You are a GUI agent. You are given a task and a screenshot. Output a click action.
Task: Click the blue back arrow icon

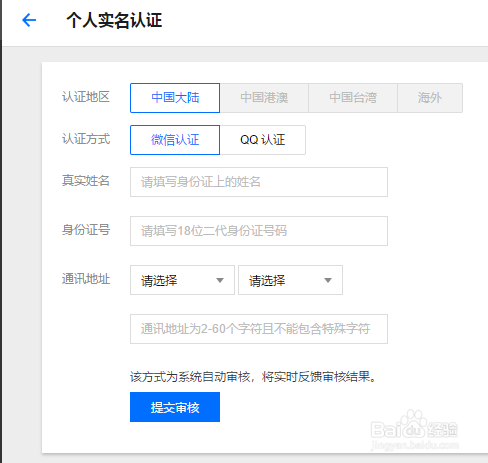(x=29, y=20)
